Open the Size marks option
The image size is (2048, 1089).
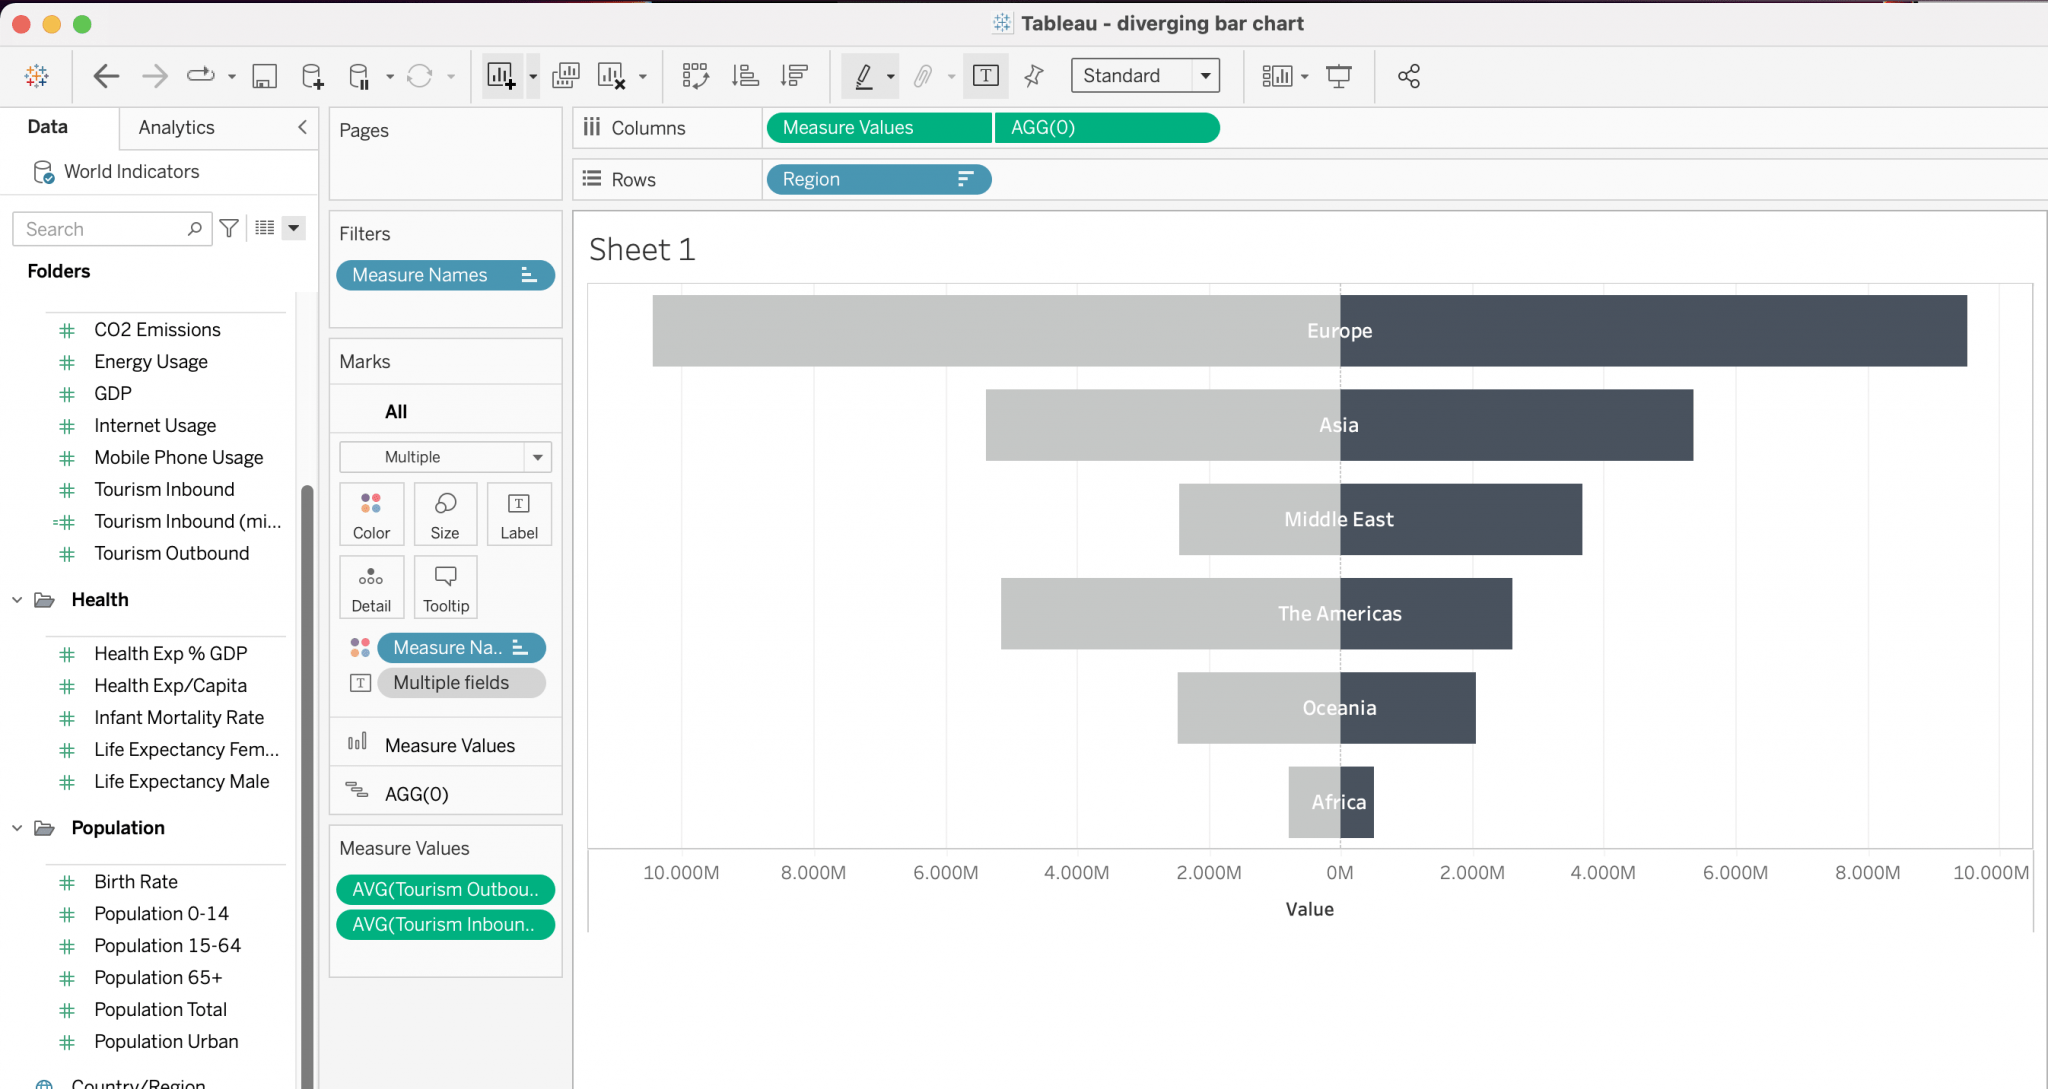[x=445, y=513]
